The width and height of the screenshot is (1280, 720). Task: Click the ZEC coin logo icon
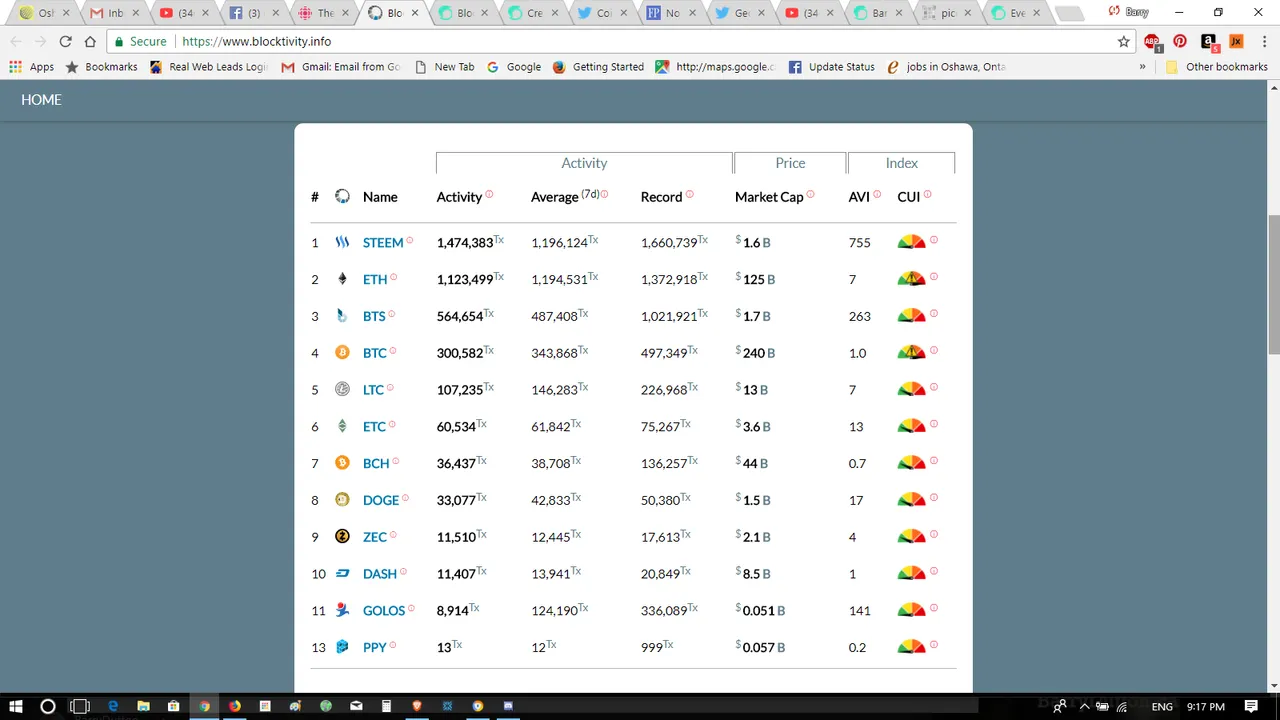click(x=342, y=536)
